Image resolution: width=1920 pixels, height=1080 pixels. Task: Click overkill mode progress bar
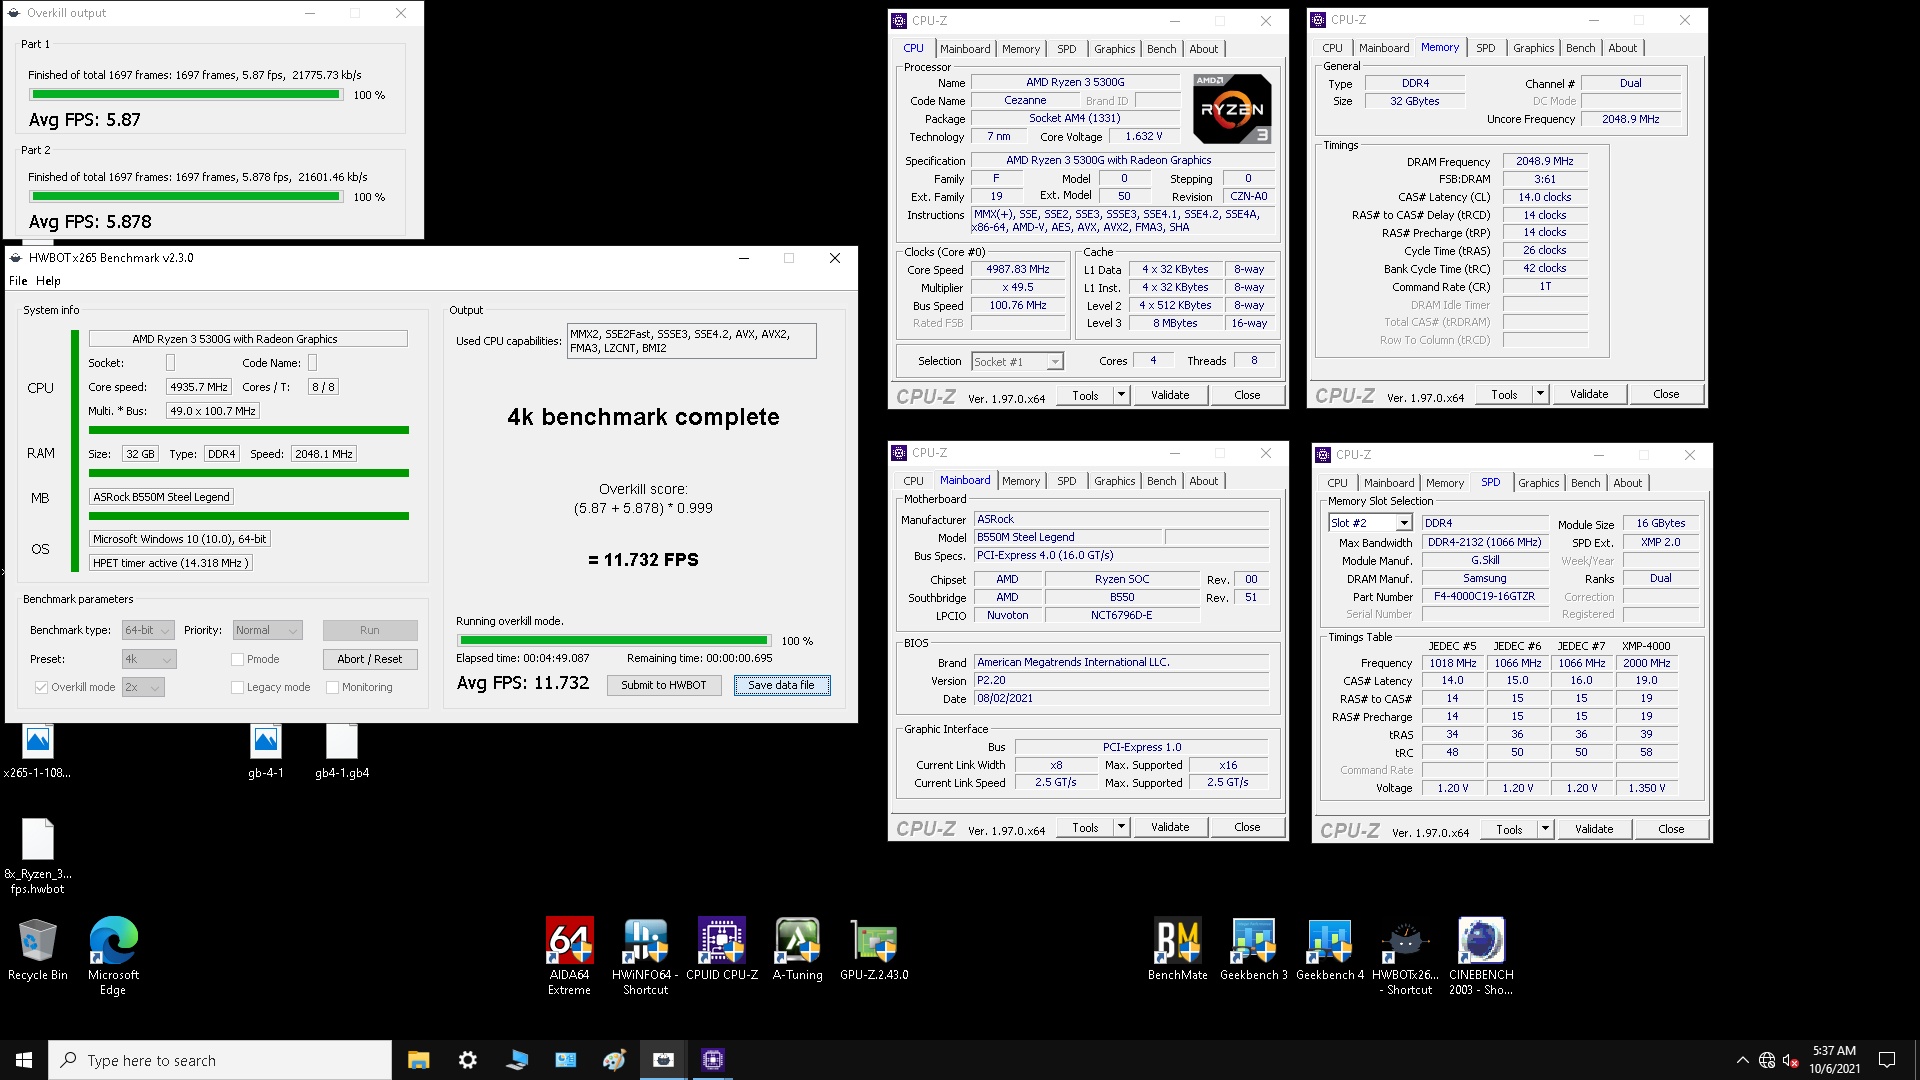point(614,640)
